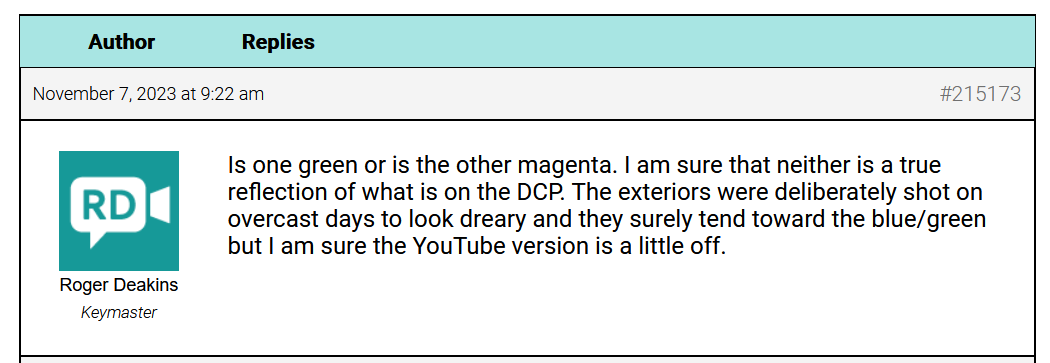Click the Author column header
The image size is (1050, 363).
click(121, 42)
